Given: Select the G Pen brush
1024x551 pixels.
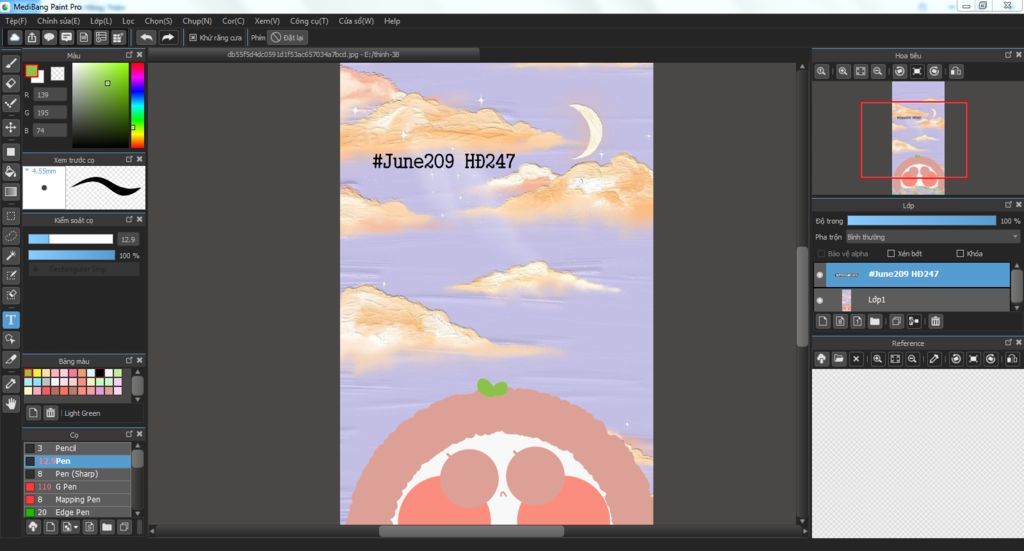Looking at the screenshot, I should coord(77,486).
